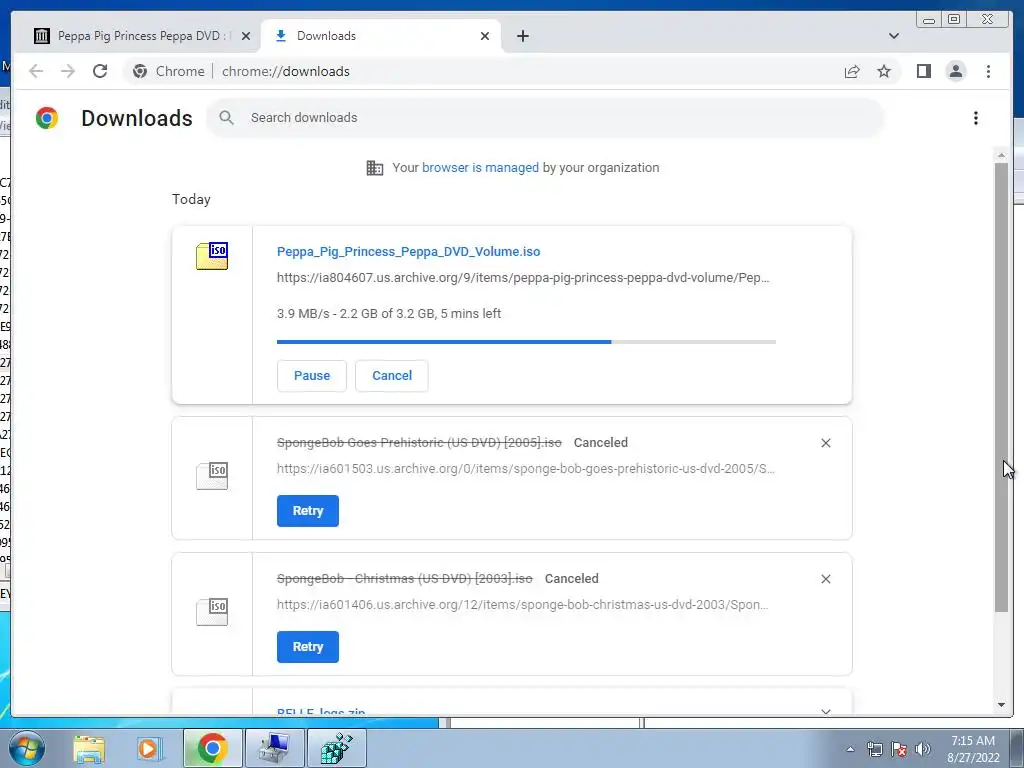This screenshot has width=1024, height=768.
Task: Open Windows Explorer from the taskbar
Action: [89, 748]
